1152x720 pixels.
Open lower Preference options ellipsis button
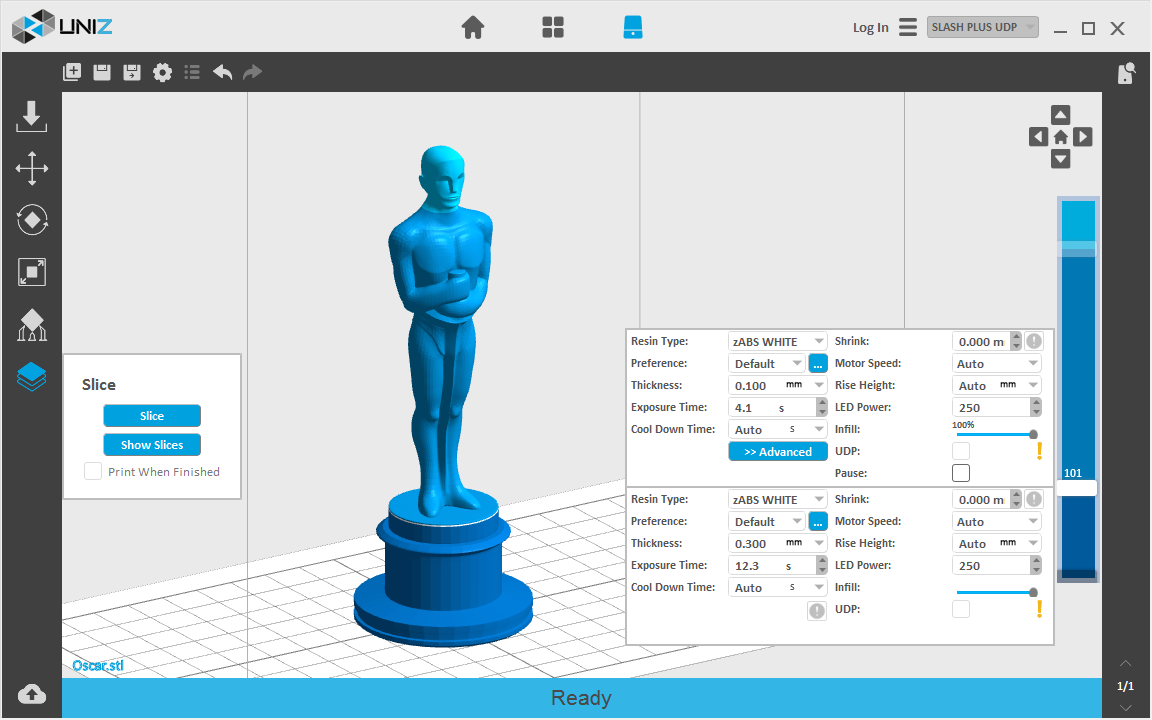point(818,522)
